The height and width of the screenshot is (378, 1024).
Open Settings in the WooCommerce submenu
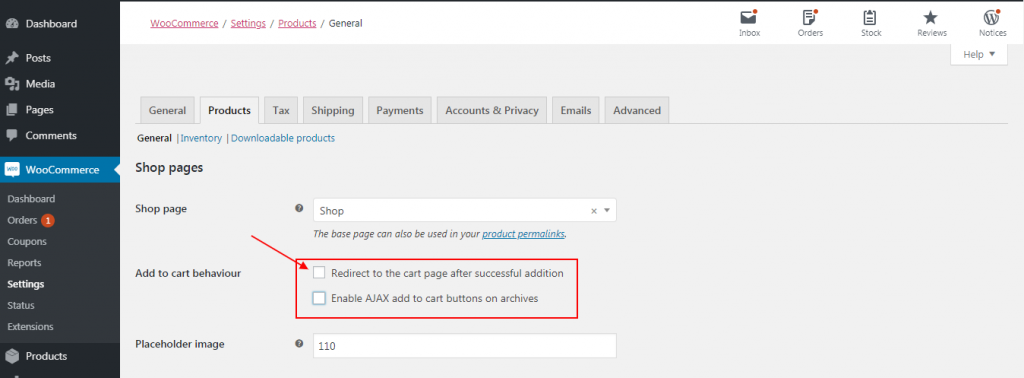tap(25, 285)
